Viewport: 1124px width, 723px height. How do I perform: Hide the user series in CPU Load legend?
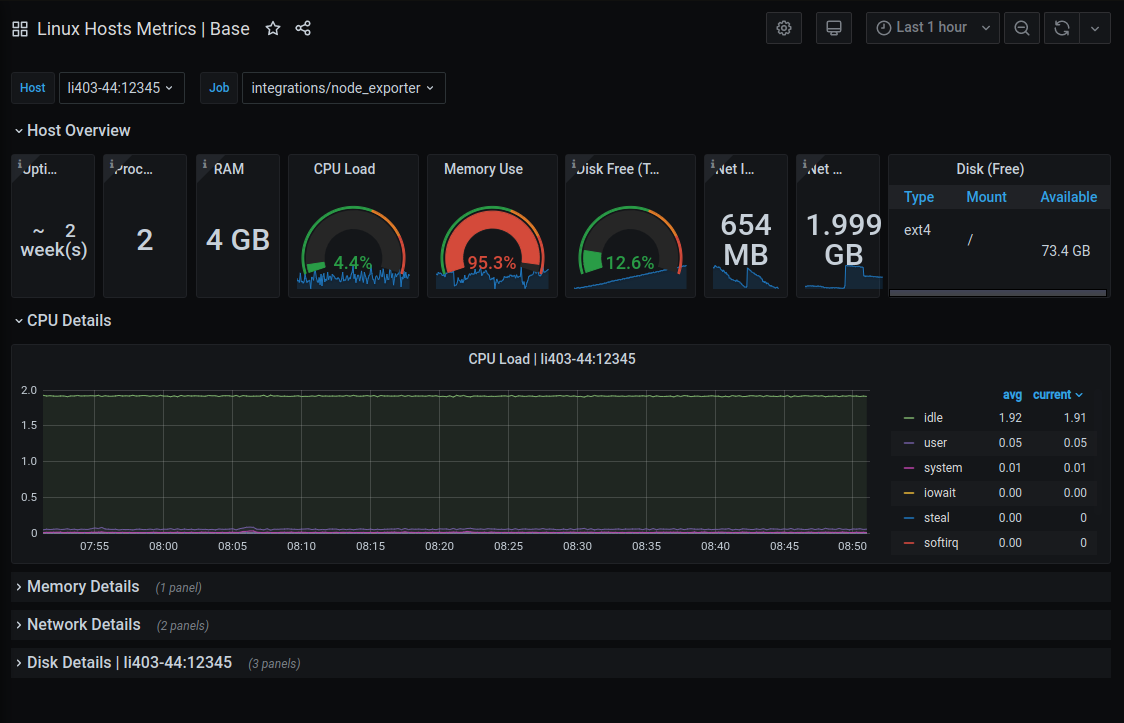(x=935, y=442)
